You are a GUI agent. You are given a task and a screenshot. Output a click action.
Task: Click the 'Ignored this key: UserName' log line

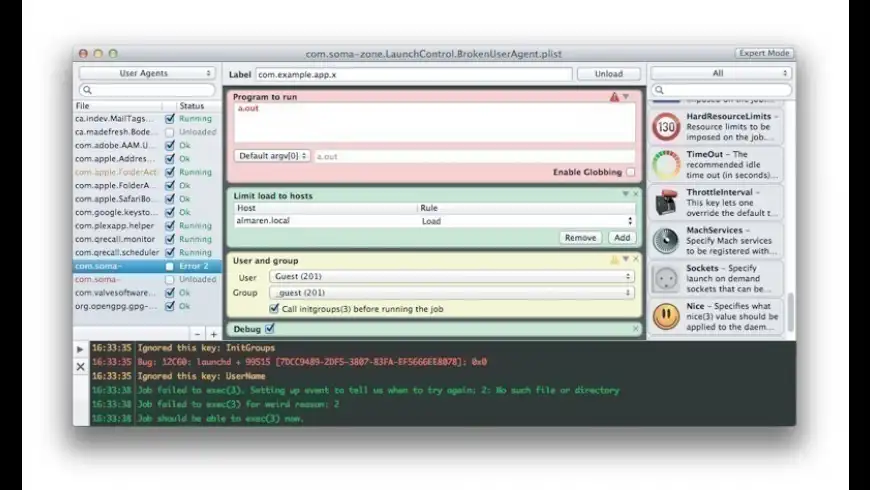[x=203, y=376]
